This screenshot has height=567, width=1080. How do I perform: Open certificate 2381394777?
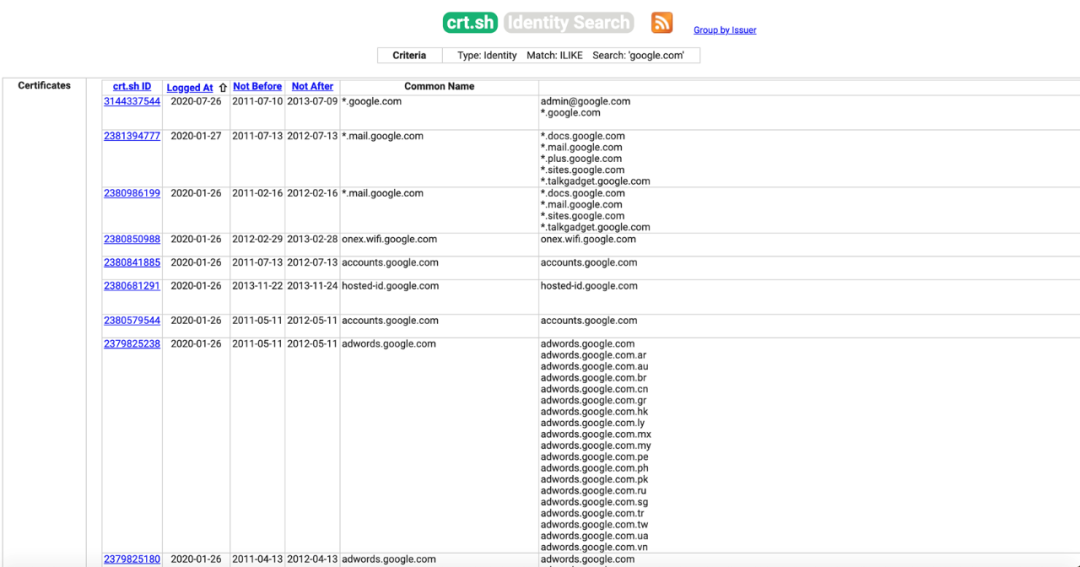pyautogui.click(x=132, y=136)
